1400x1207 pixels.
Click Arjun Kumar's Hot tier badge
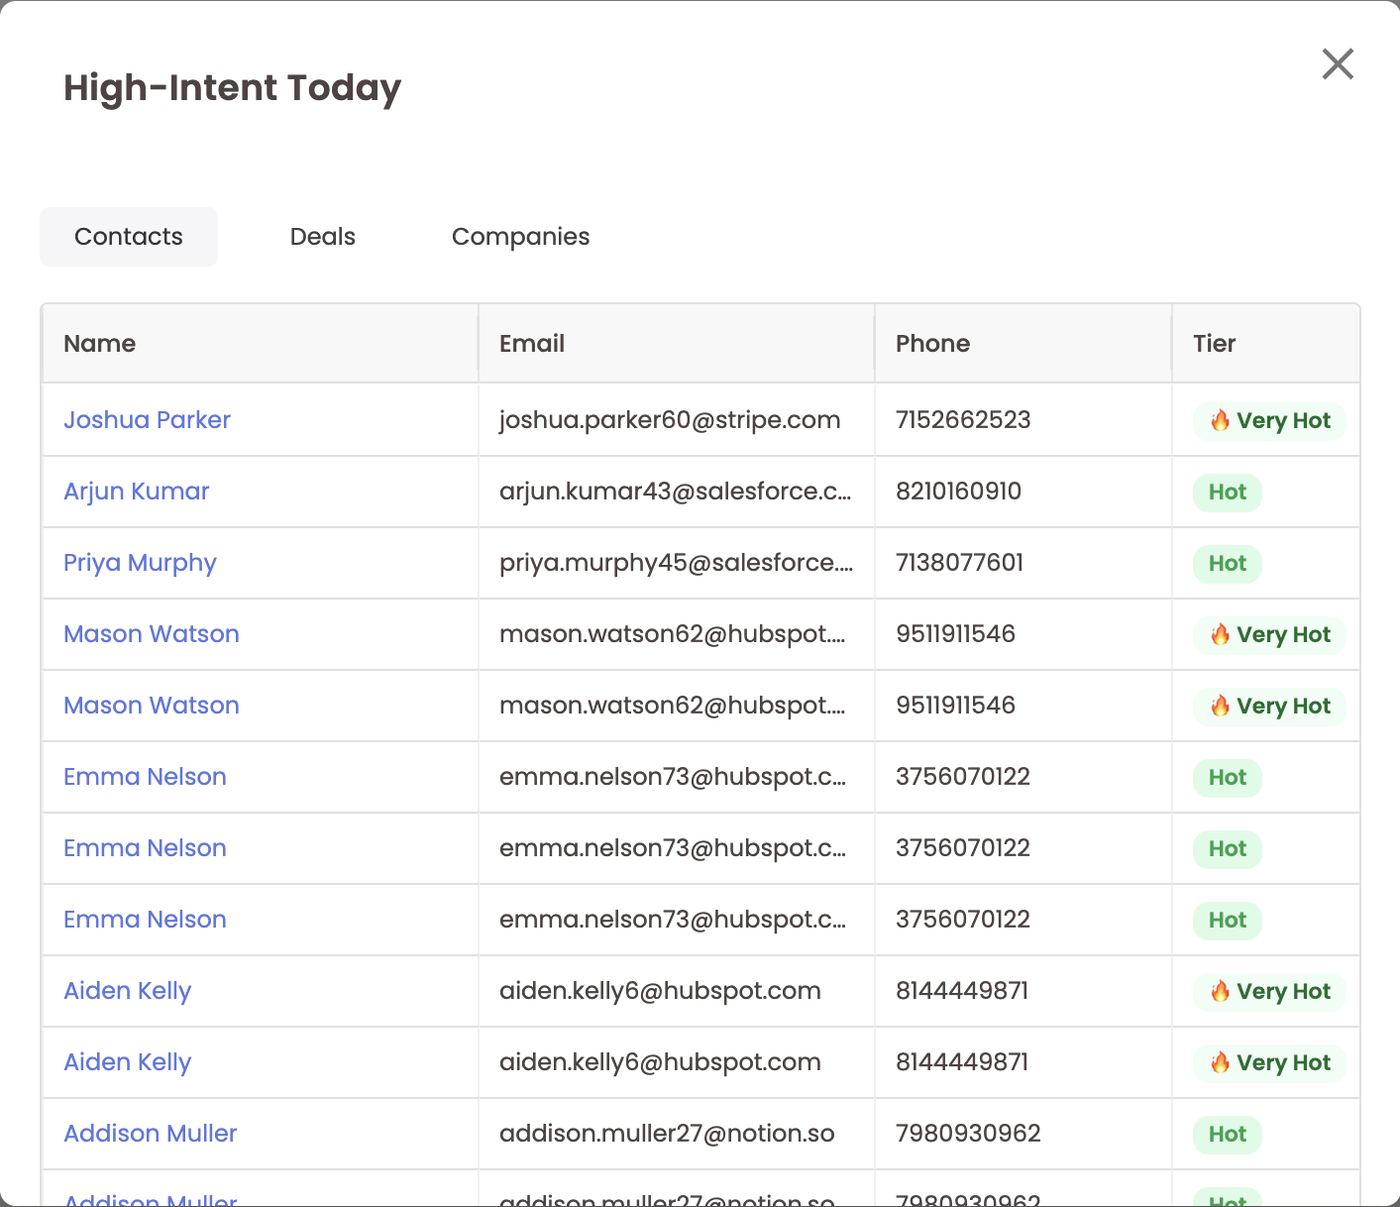(x=1227, y=492)
